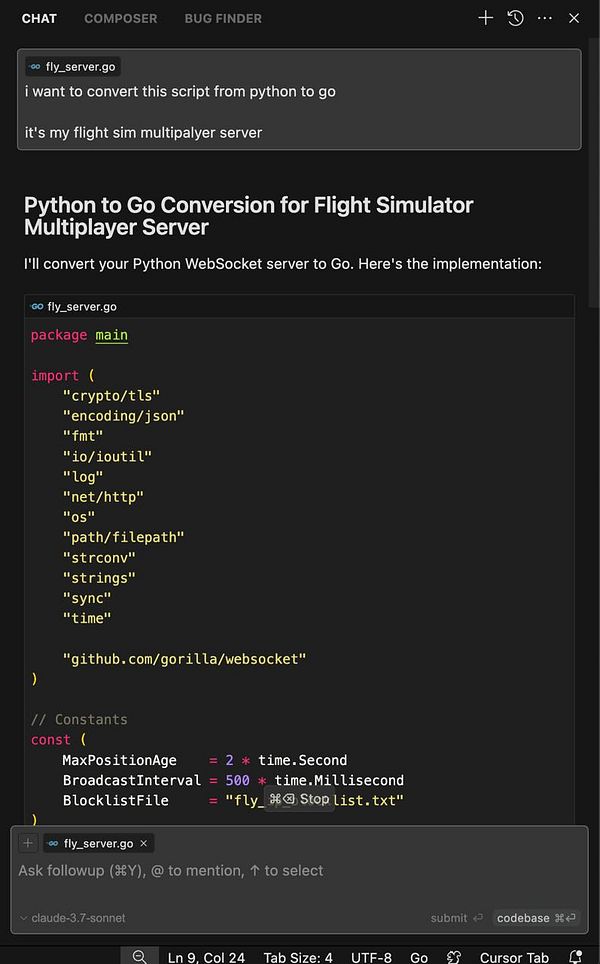Switch to the COMPOSER tab
600x964 pixels.
tap(120, 17)
